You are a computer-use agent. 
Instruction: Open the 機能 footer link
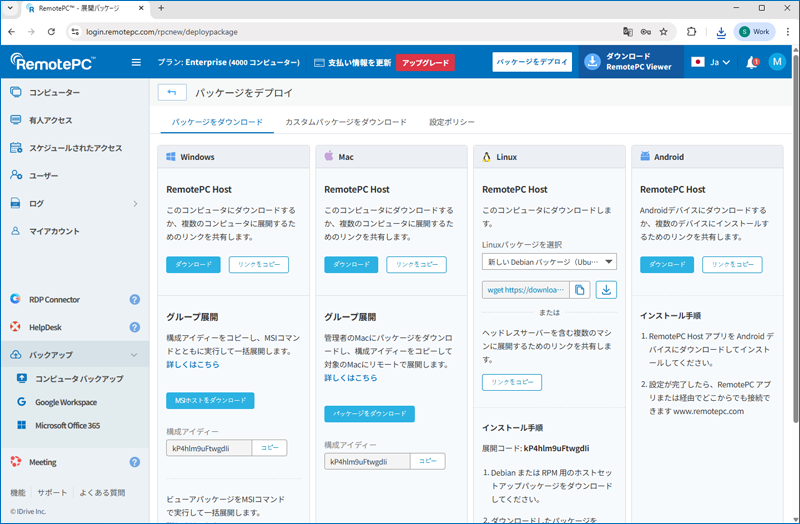(x=18, y=492)
